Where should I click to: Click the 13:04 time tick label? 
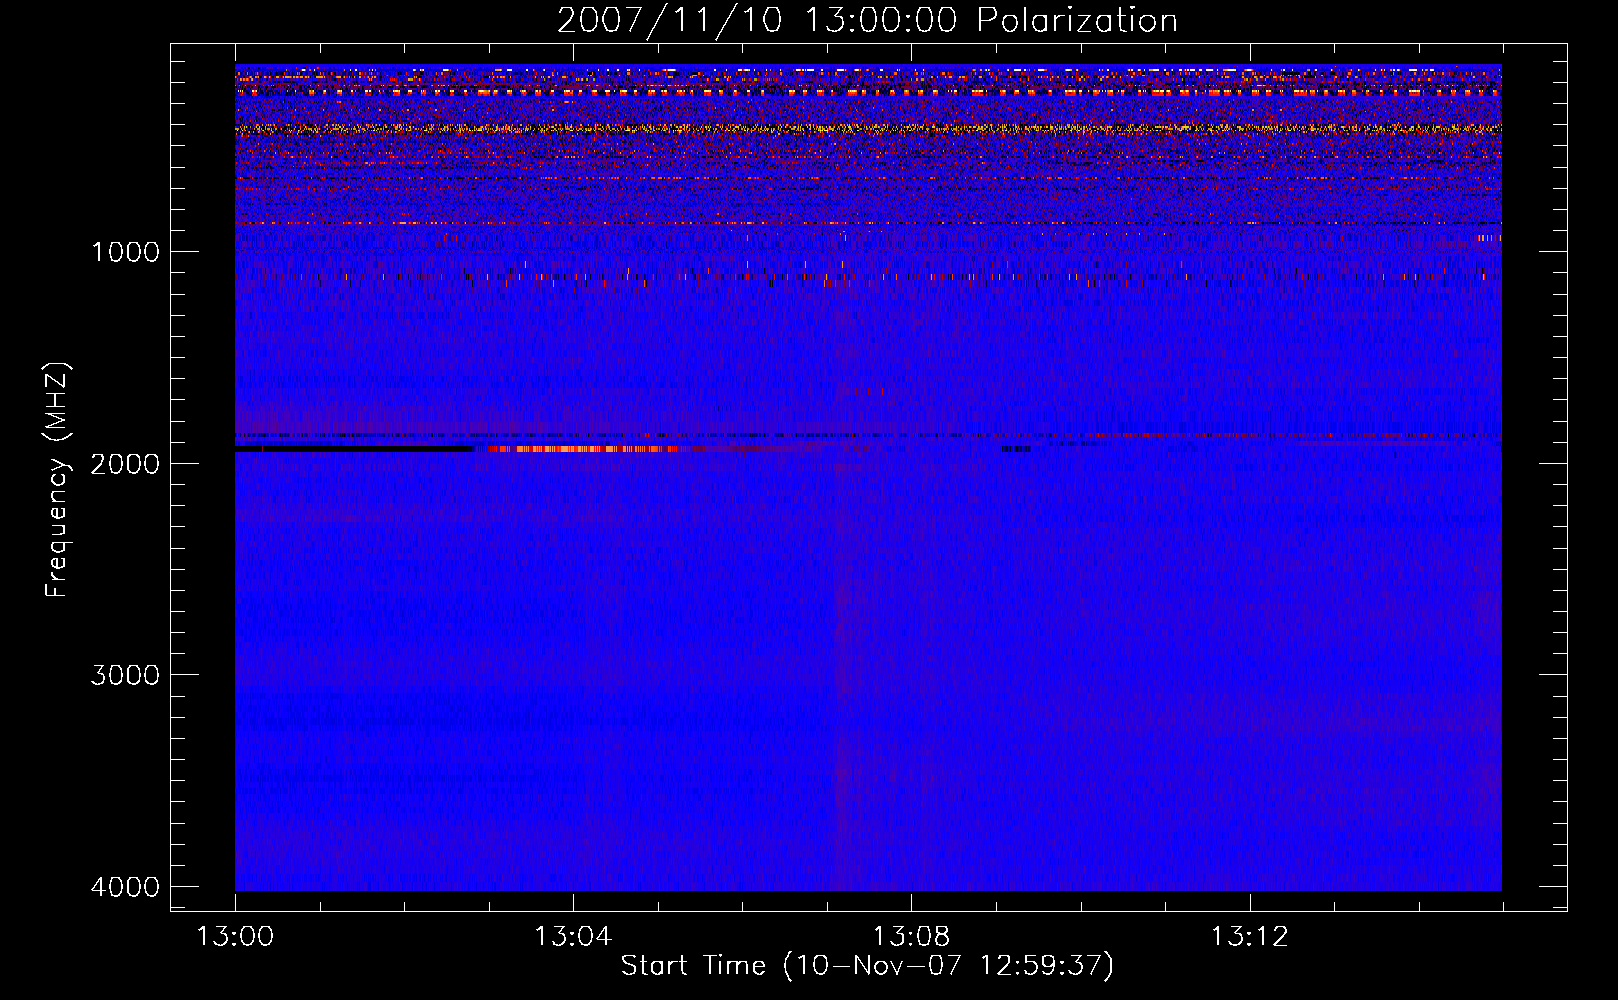coord(573,937)
